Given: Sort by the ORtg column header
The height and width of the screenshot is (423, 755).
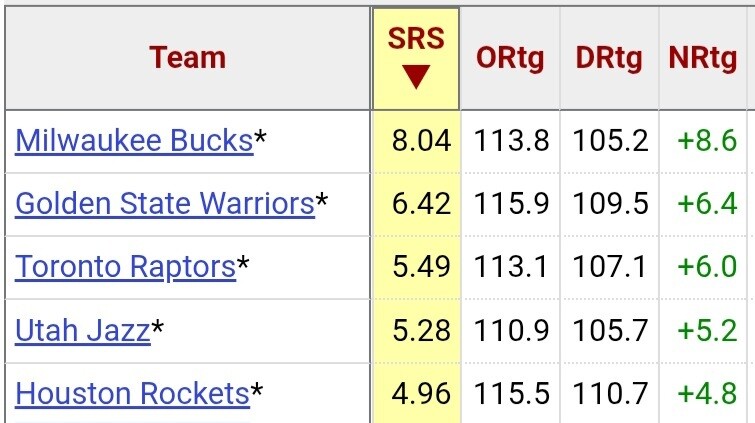Looking at the screenshot, I should click(510, 58).
